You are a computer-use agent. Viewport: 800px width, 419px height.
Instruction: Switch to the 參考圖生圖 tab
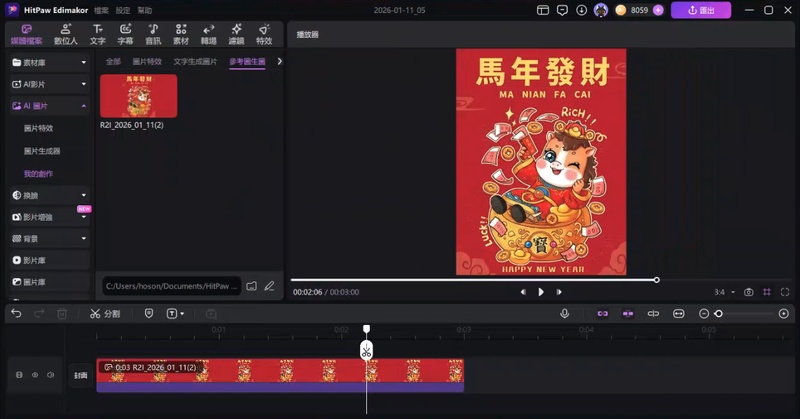tap(247, 61)
